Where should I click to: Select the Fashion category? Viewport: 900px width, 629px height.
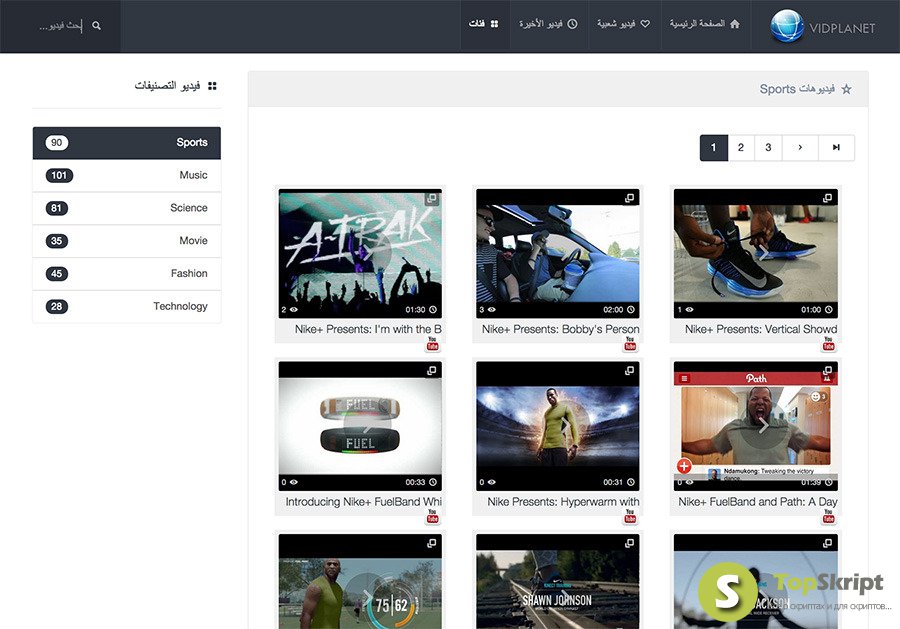click(127, 274)
